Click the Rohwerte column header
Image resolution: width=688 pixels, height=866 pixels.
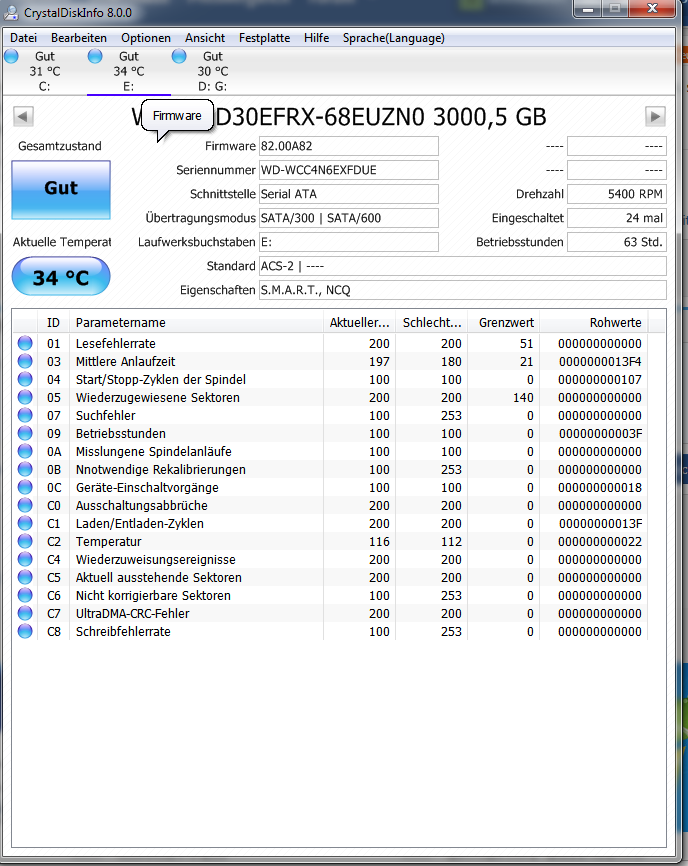[594, 323]
